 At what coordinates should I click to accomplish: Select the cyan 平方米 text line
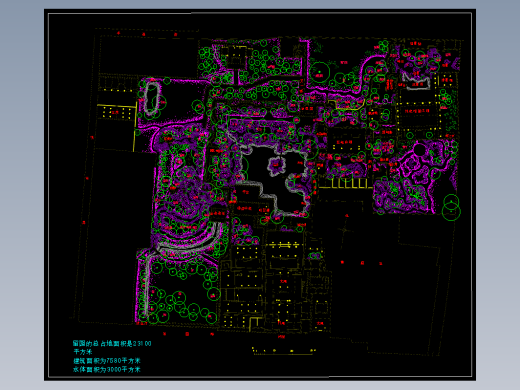(x=83, y=352)
